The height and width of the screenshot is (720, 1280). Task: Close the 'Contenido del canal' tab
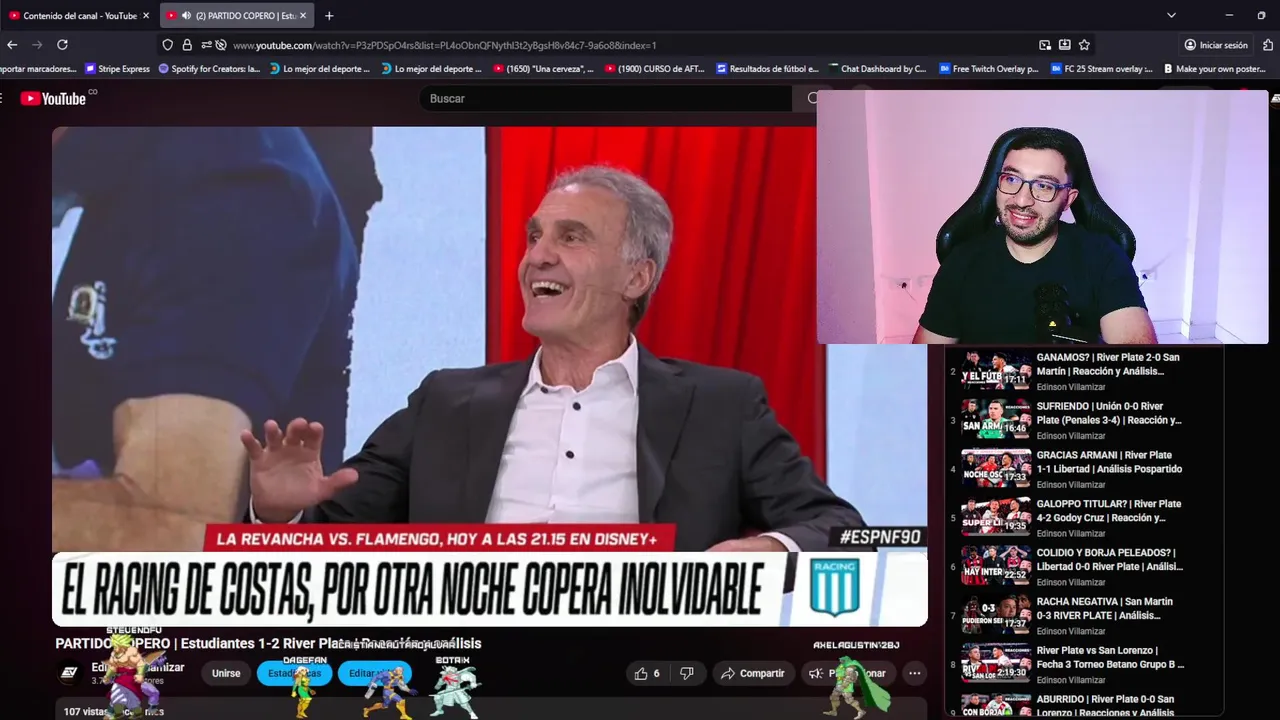click(146, 15)
